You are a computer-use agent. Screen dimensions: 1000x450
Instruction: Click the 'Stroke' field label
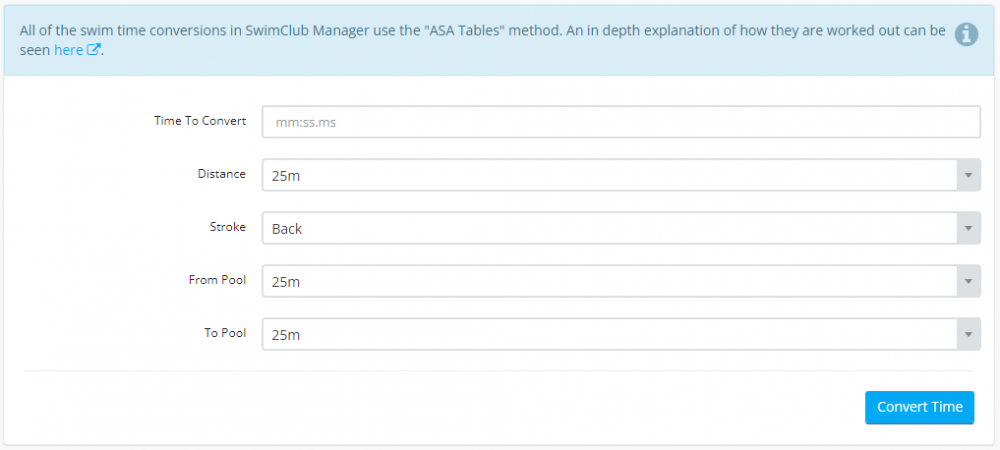(226, 227)
